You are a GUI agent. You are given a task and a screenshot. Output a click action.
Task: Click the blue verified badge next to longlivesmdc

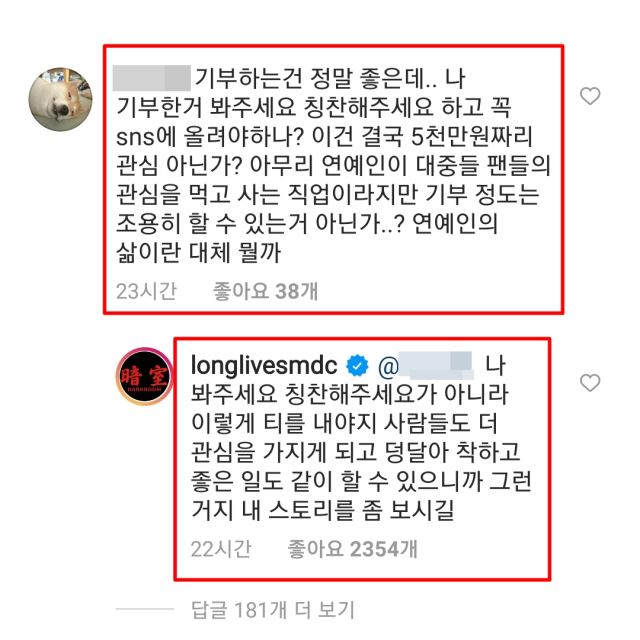pyautogui.click(x=357, y=365)
